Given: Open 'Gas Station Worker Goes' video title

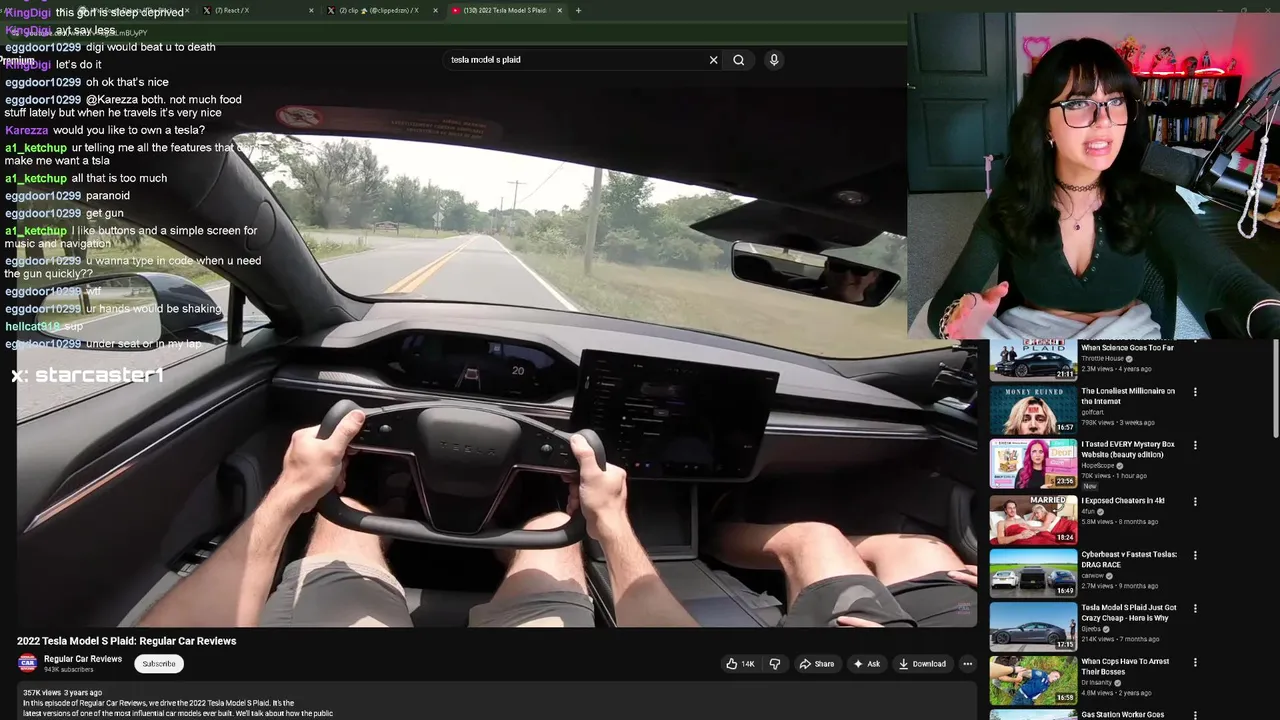Looking at the screenshot, I should tap(1122, 715).
